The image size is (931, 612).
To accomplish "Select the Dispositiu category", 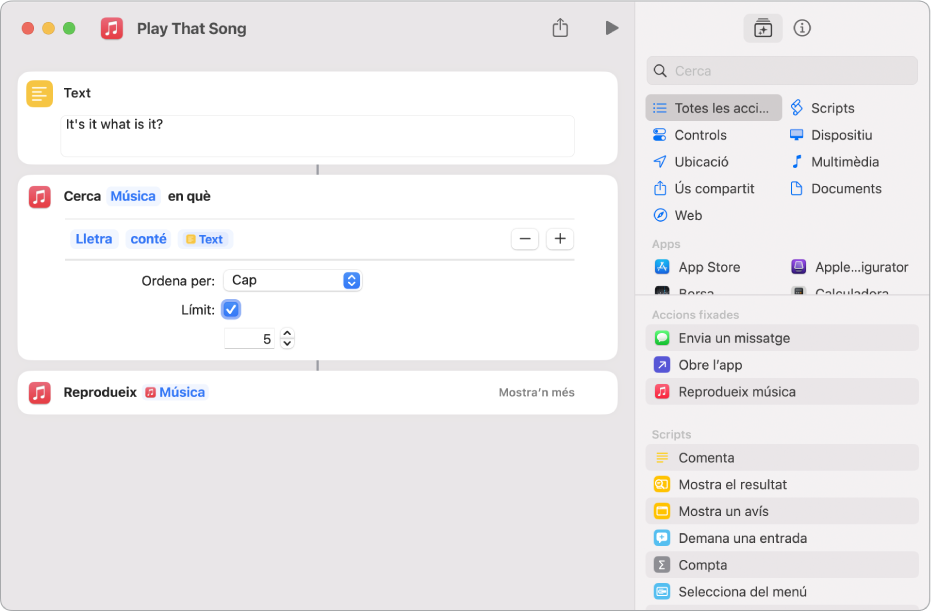I will (831, 135).
